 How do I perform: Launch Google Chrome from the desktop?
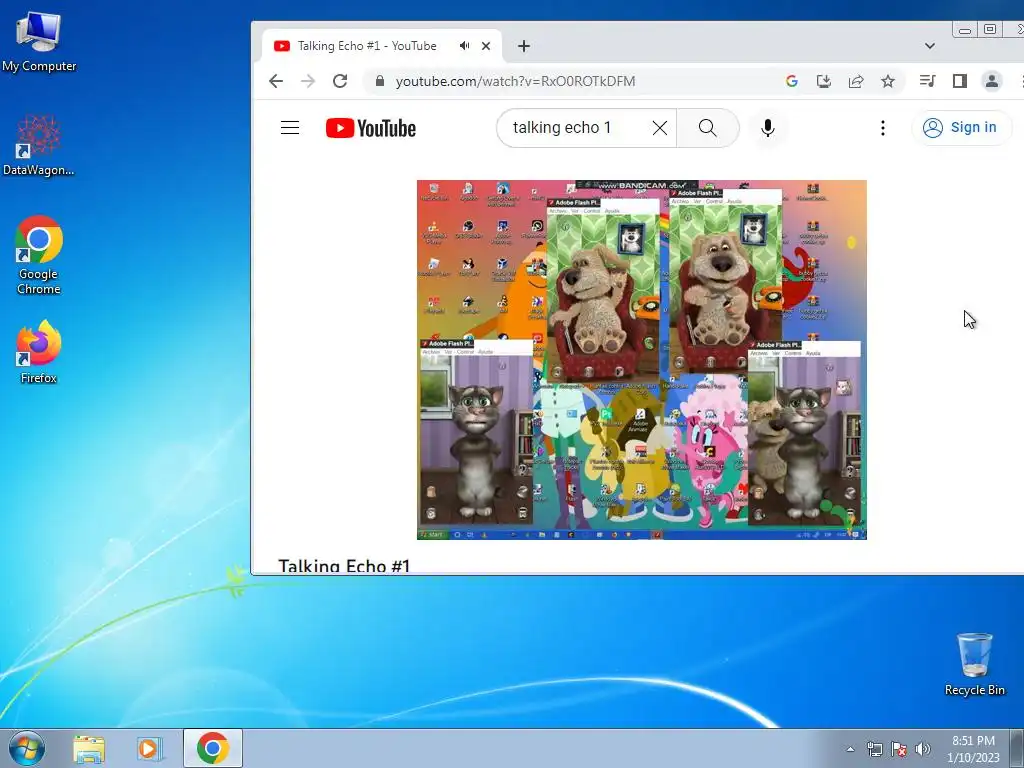tap(39, 255)
